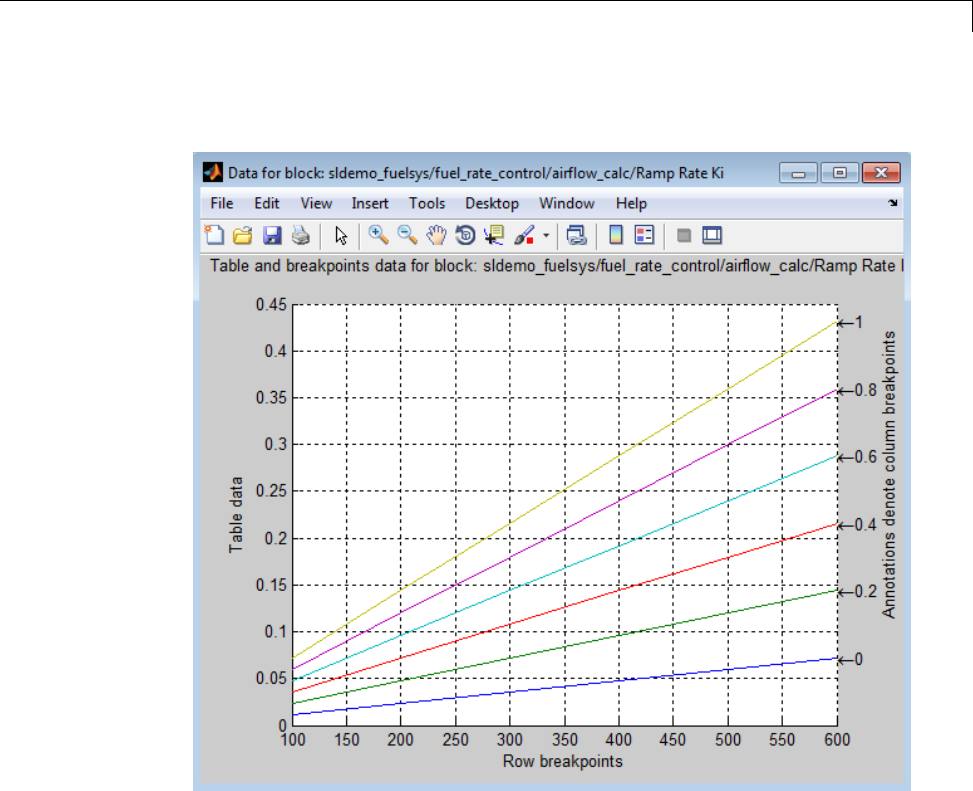
Task: Click the dock figure arrow in the menu bar
Action: coord(892,203)
